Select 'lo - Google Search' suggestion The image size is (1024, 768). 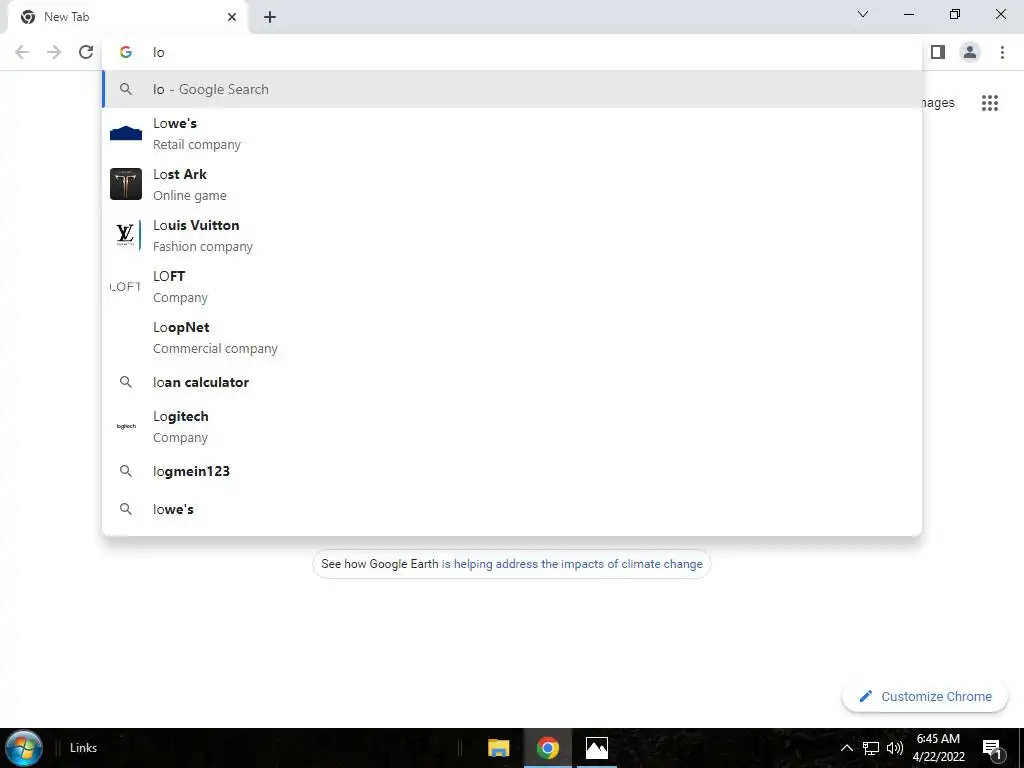tap(512, 89)
